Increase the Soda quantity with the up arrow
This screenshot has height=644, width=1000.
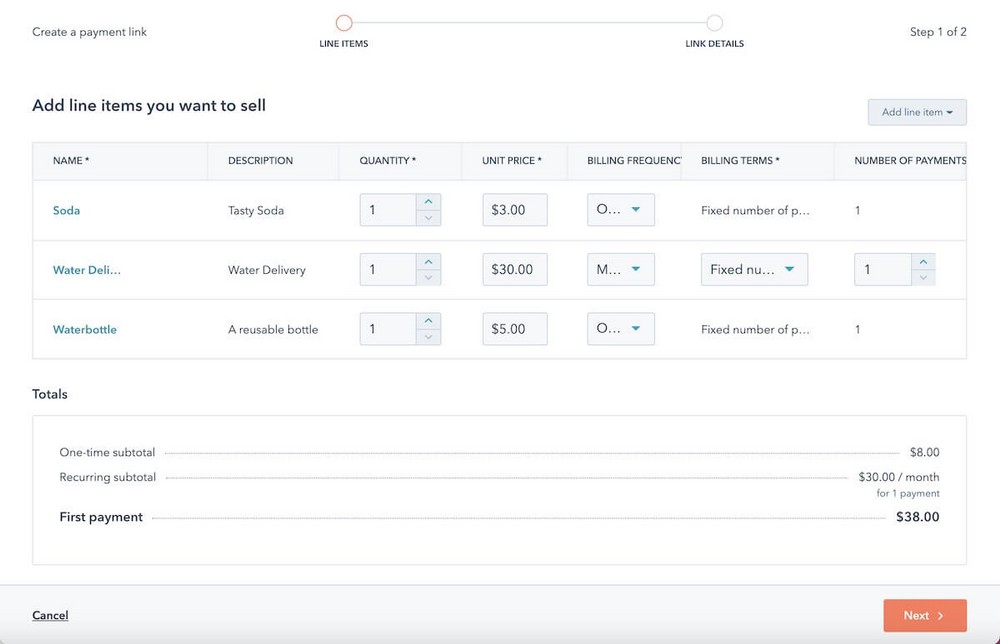pyautogui.click(x=429, y=202)
